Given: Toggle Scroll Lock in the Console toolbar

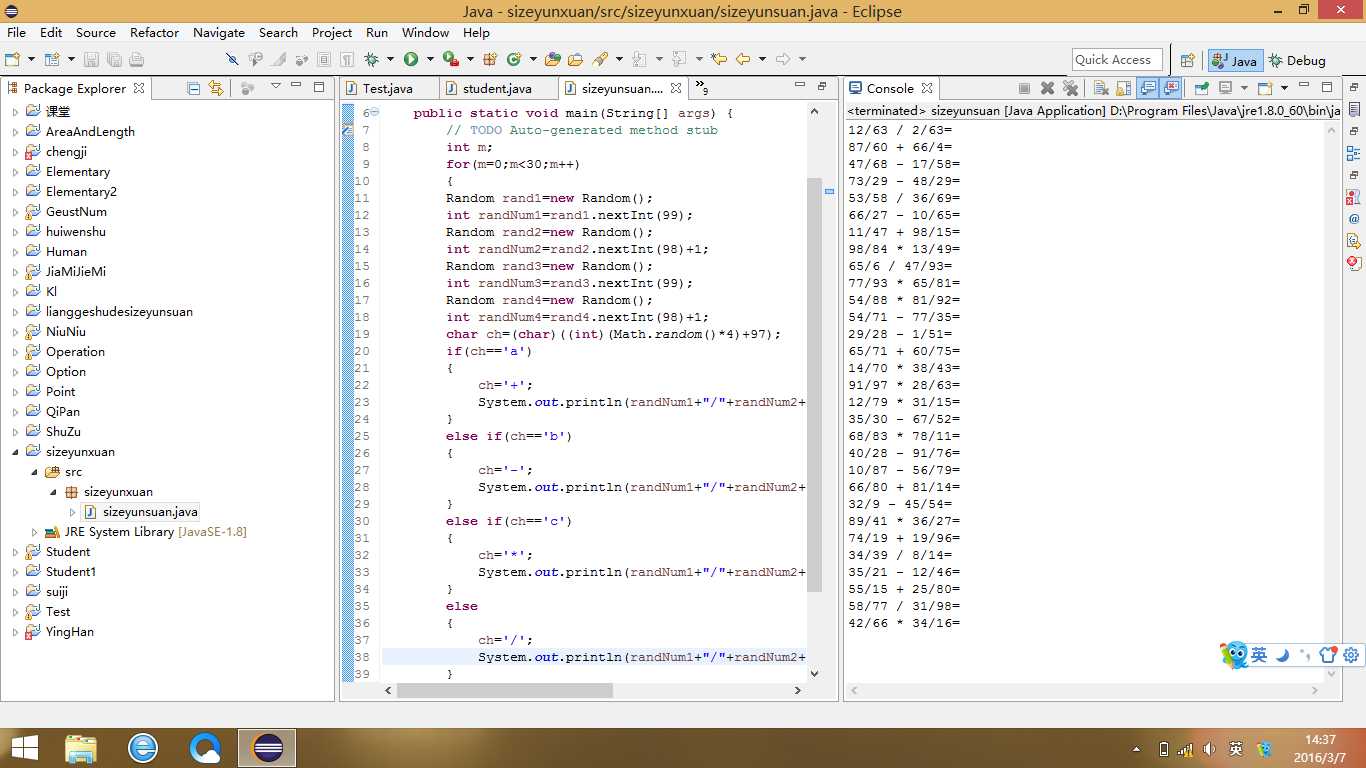Looking at the screenshot, I should click(x=1122, y=88).
